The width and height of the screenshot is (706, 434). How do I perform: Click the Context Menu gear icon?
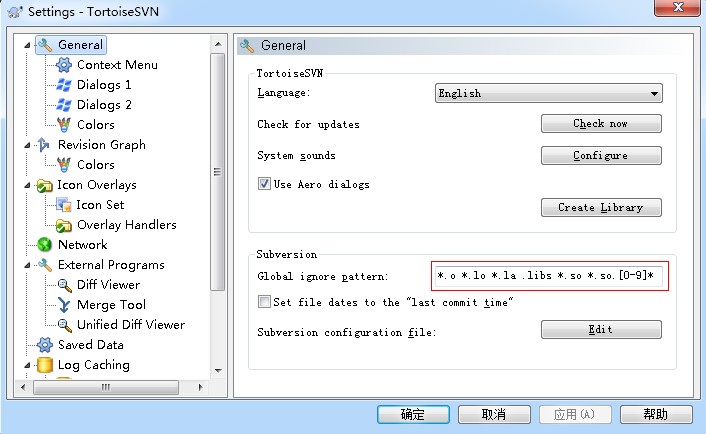[64, 65]
